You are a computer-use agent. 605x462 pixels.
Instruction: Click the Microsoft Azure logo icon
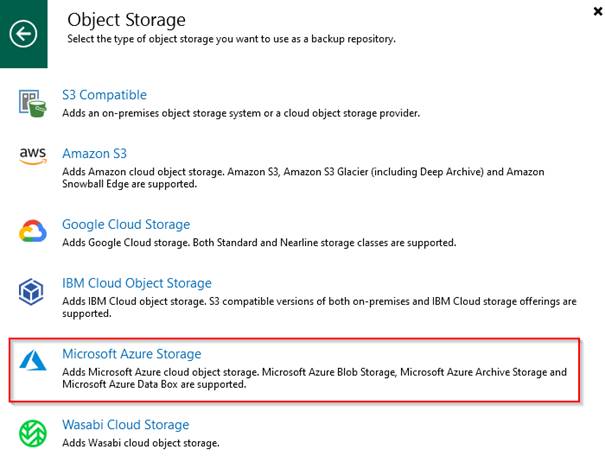click(x=33, y=360)
